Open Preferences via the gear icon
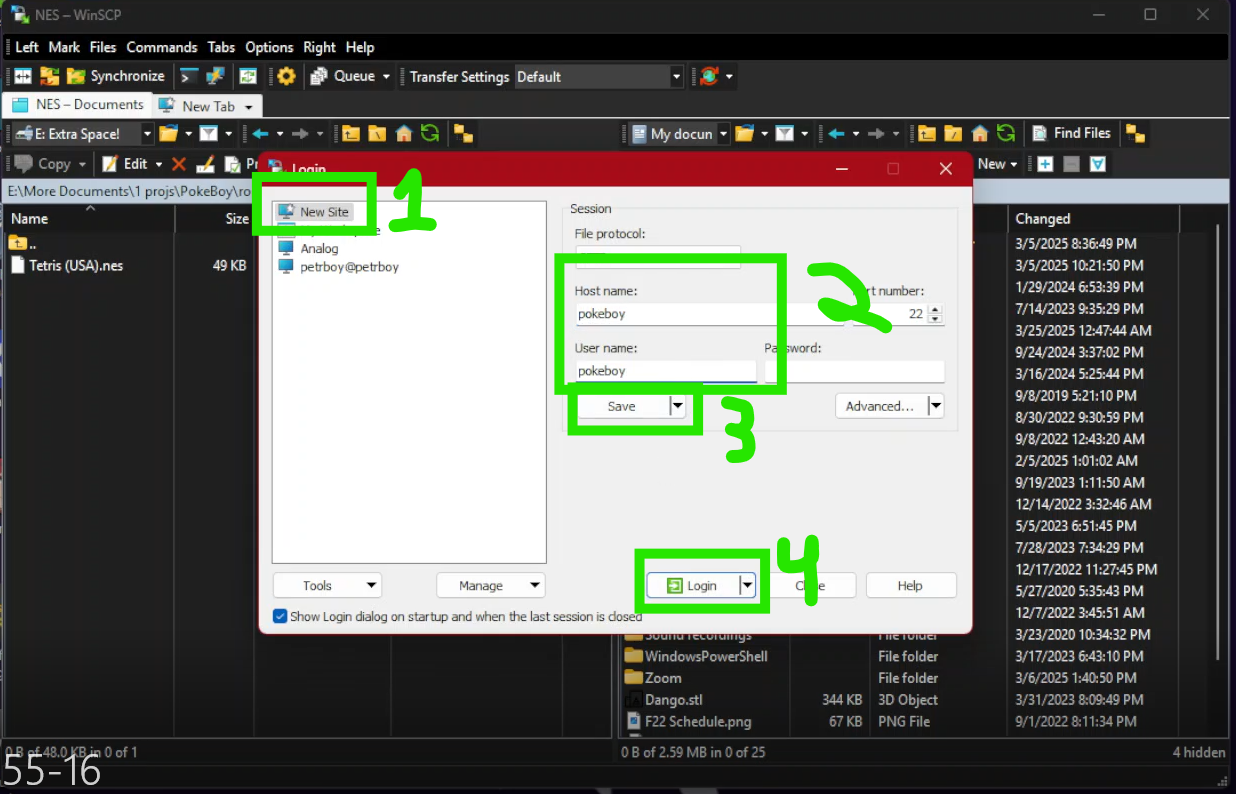The width and height of the screenshot is (1236, 794). (x=286, y=76)
